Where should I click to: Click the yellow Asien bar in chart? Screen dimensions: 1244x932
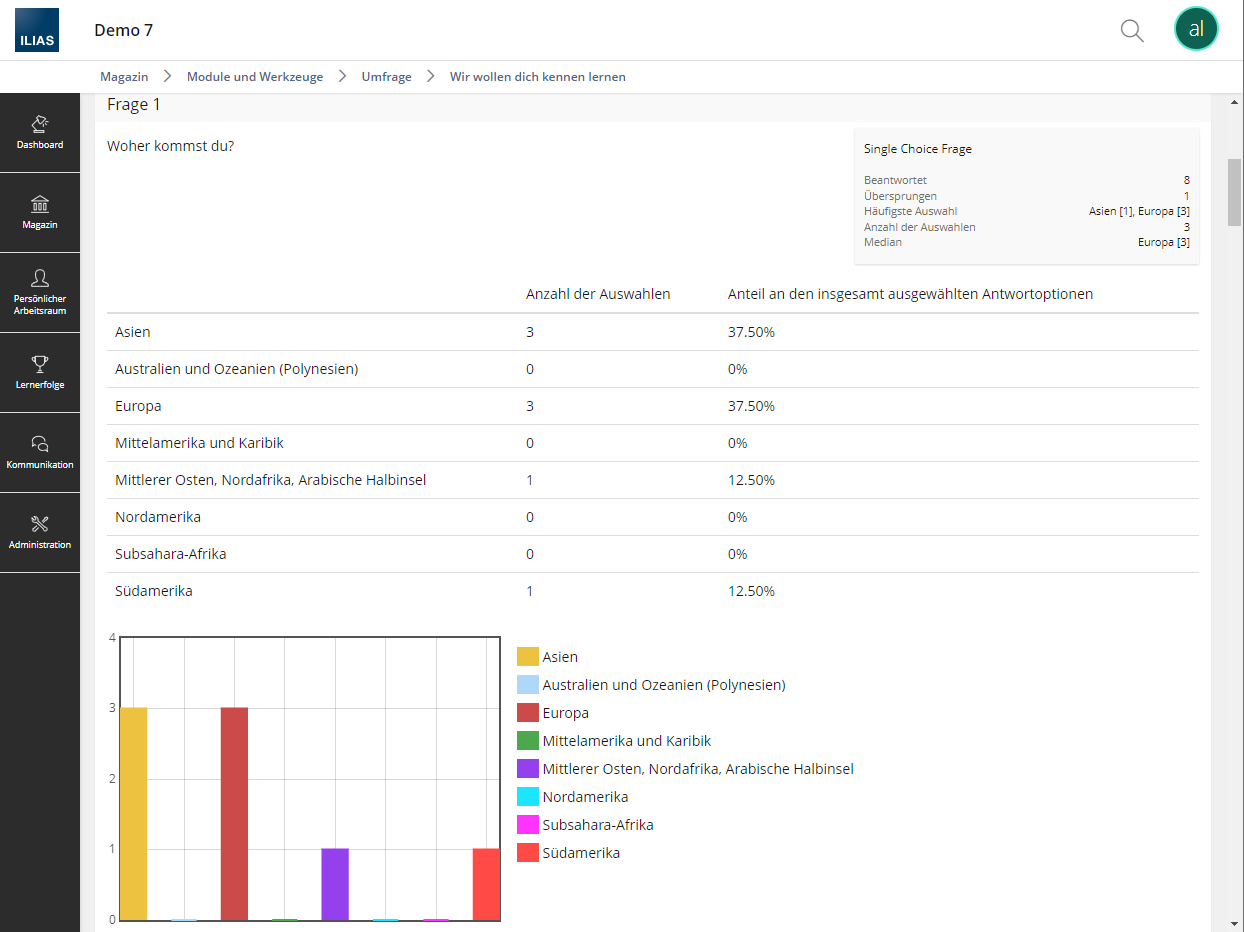133,813
